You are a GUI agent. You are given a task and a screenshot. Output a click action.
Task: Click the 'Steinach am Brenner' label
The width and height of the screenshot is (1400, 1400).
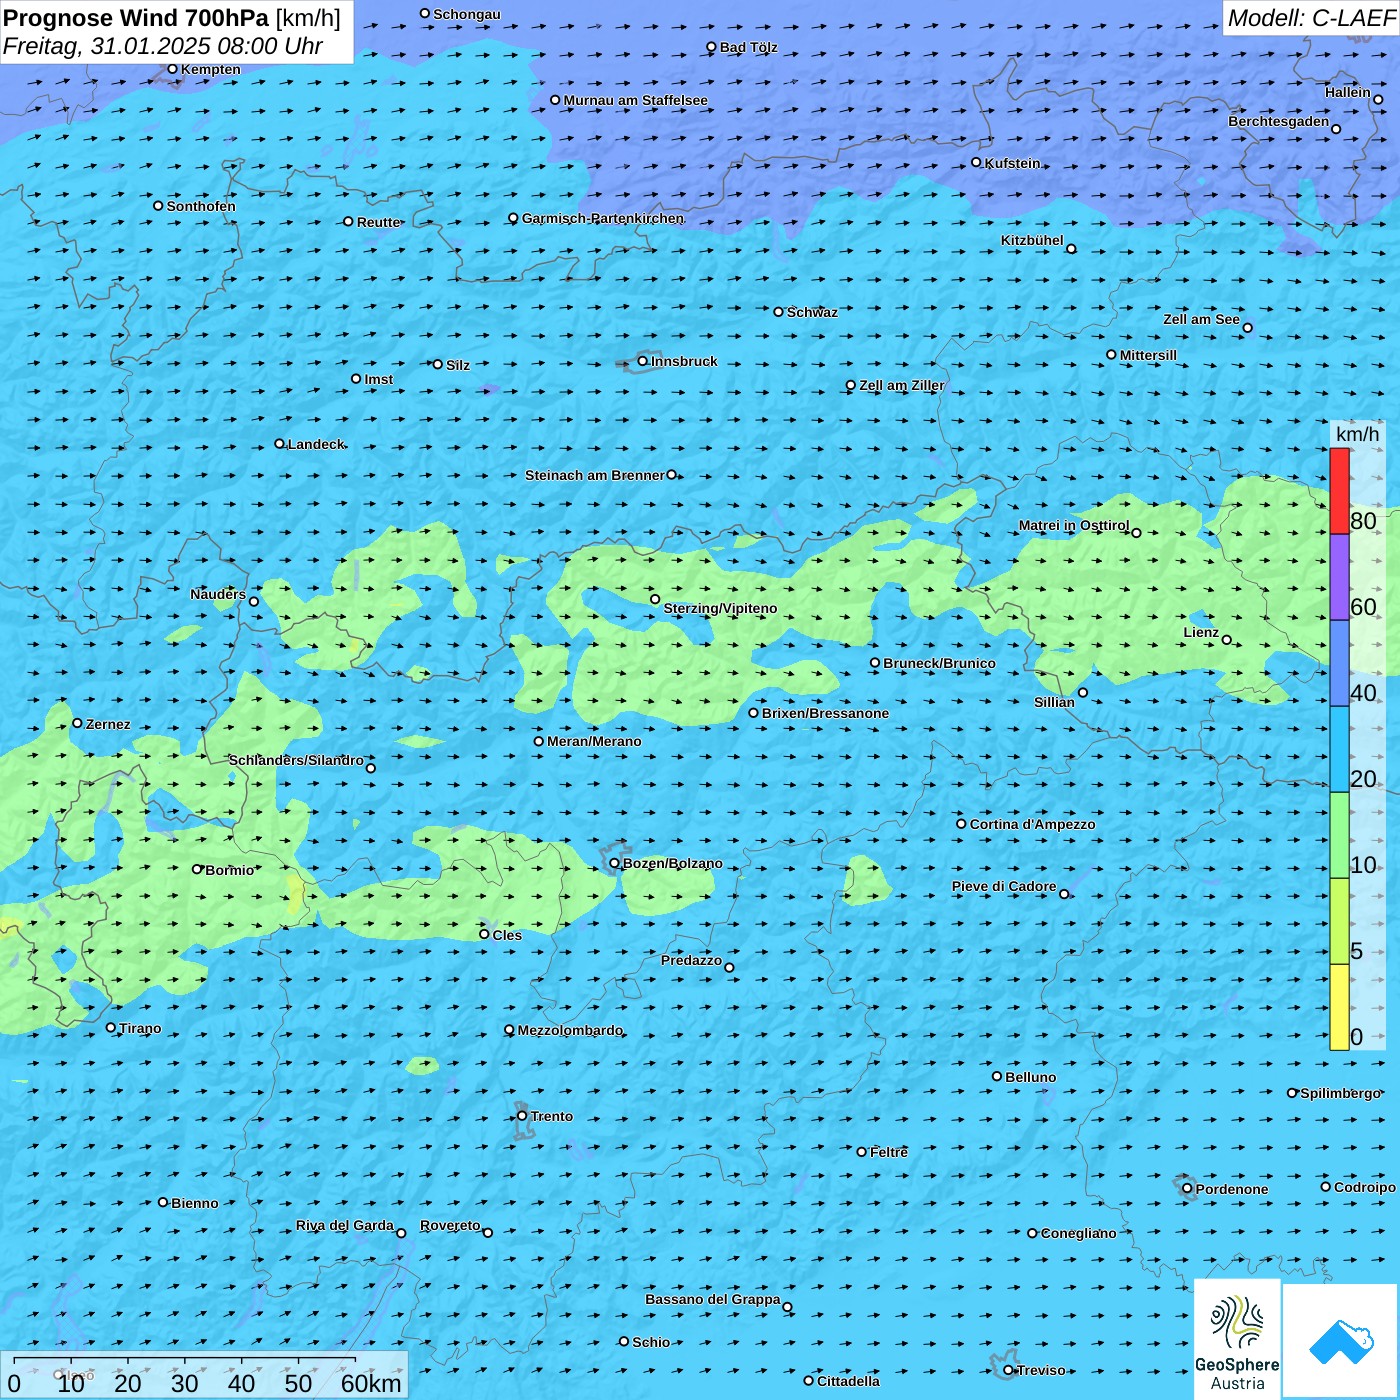tap(594, 475)
